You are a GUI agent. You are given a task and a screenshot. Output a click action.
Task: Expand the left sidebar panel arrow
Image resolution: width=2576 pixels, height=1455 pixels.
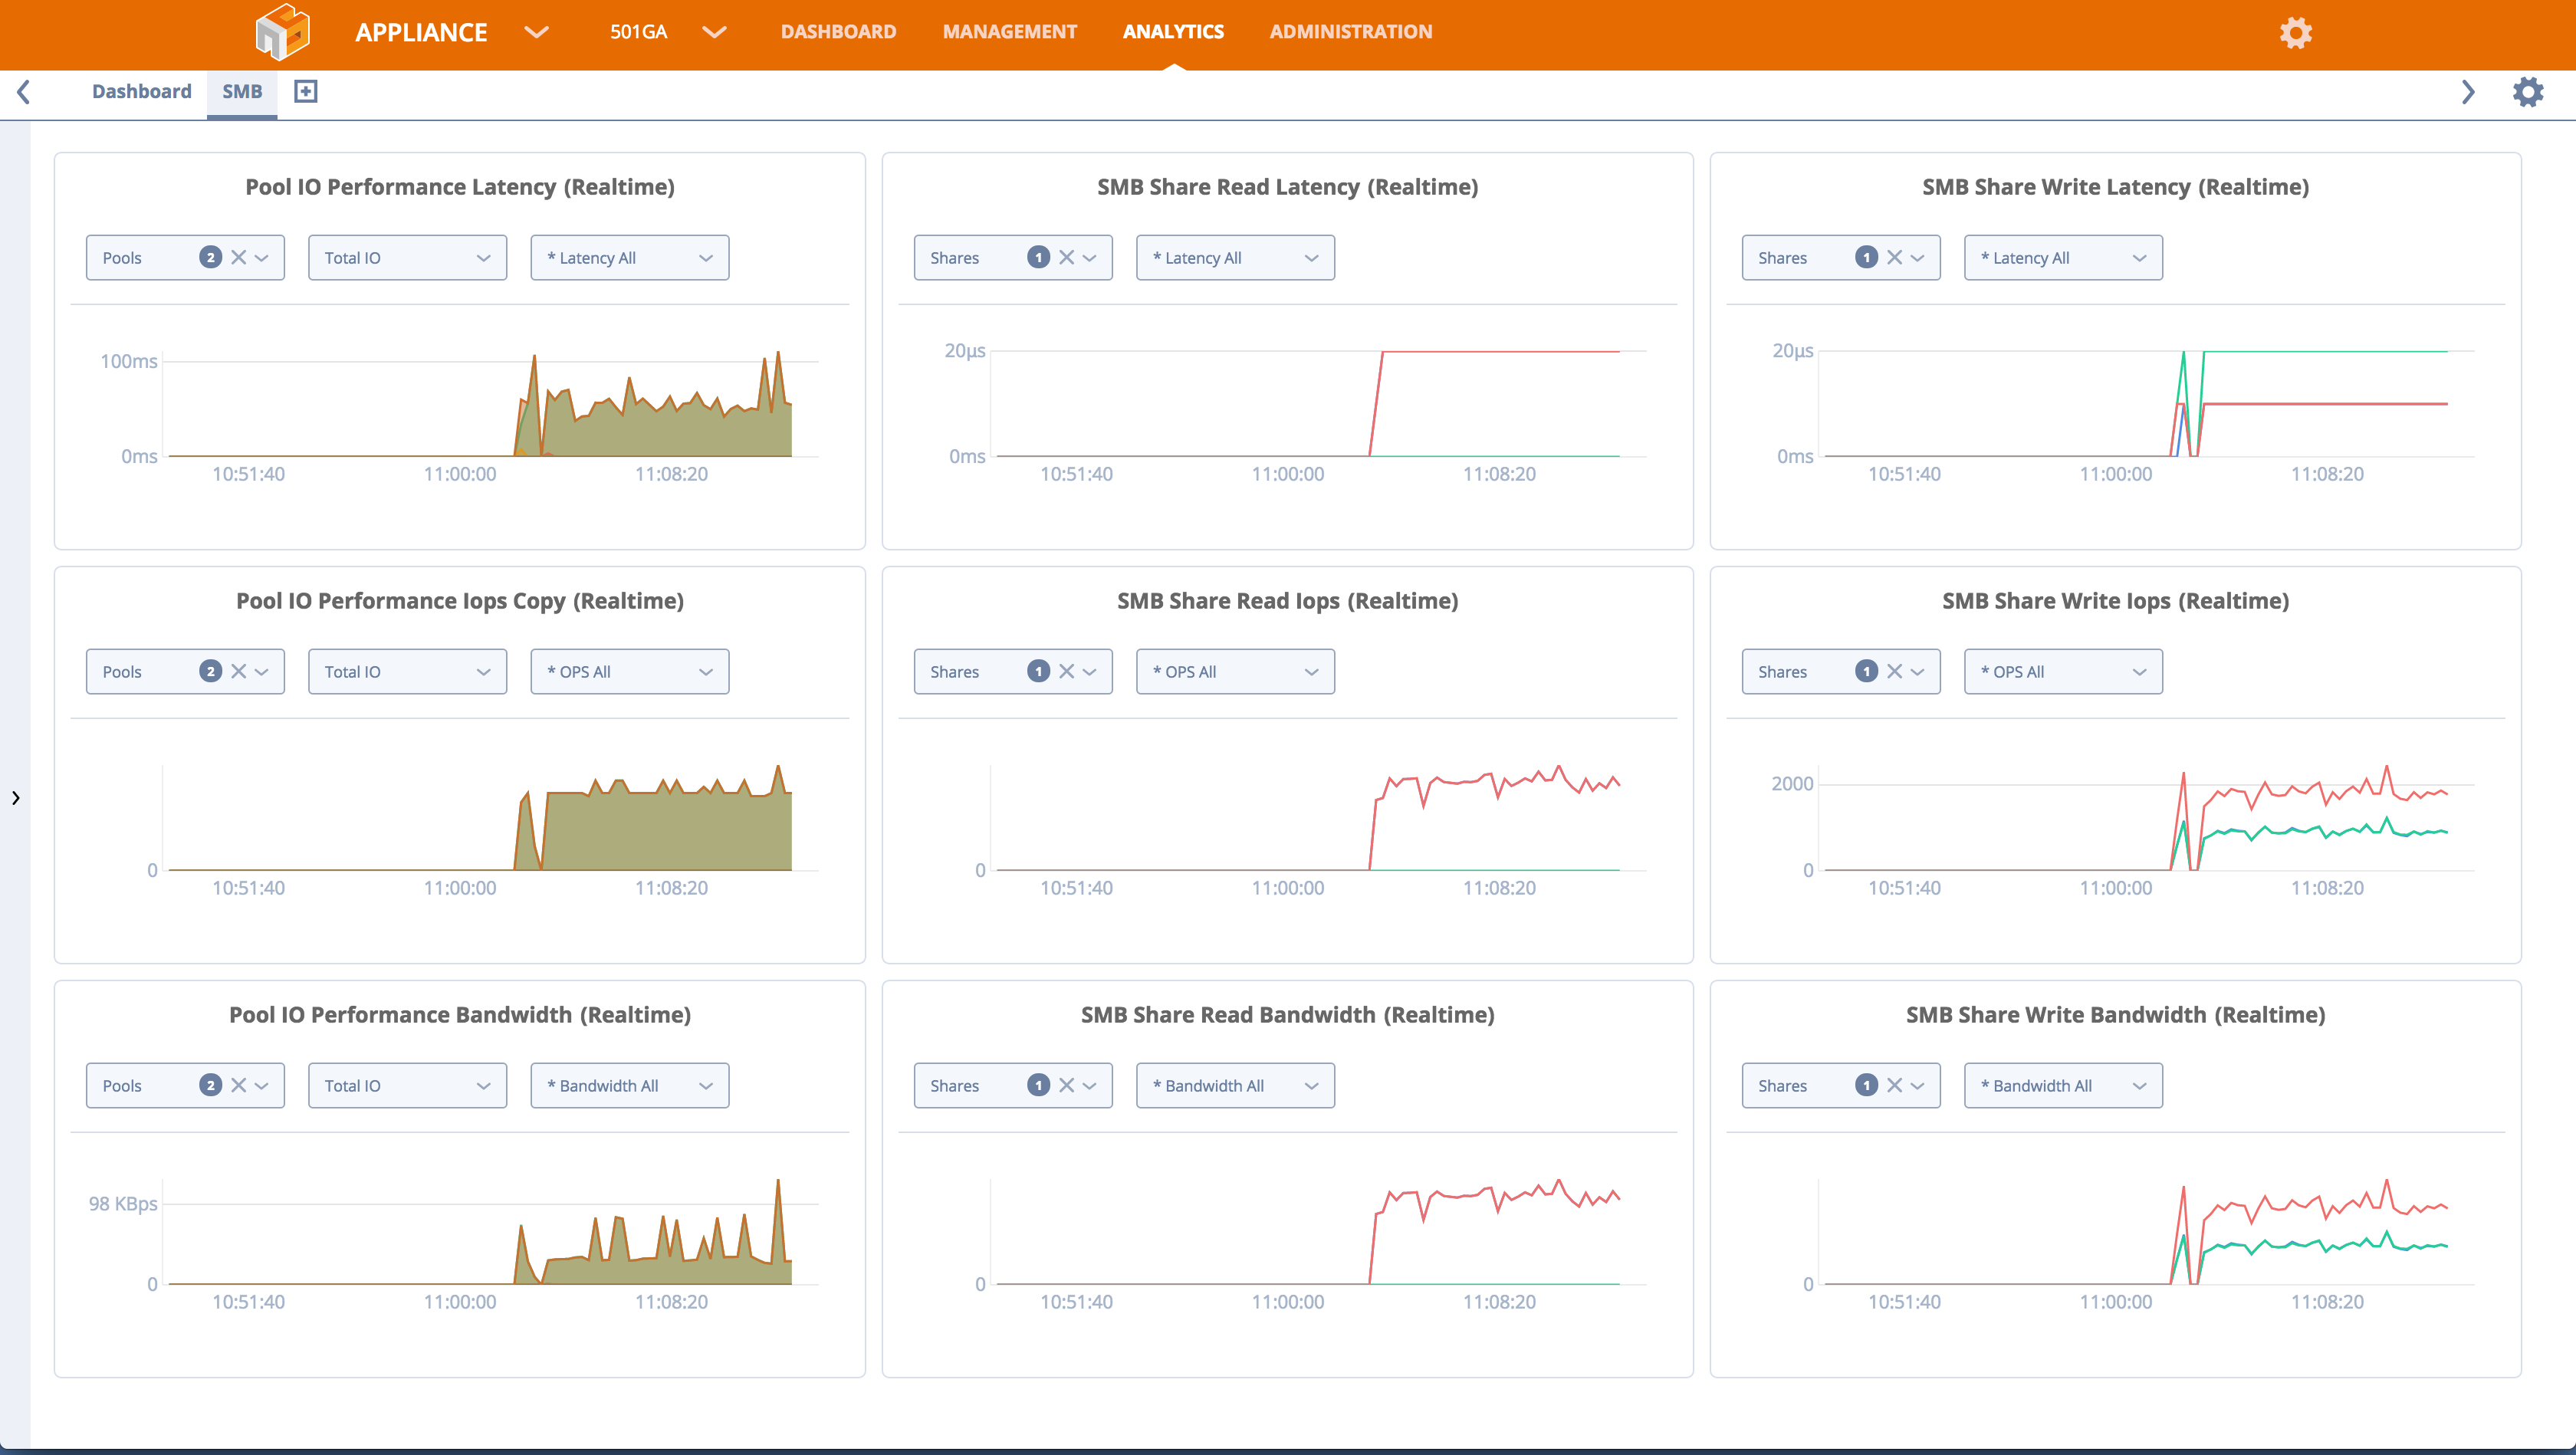pyautogui.click(x=15, y=798)
